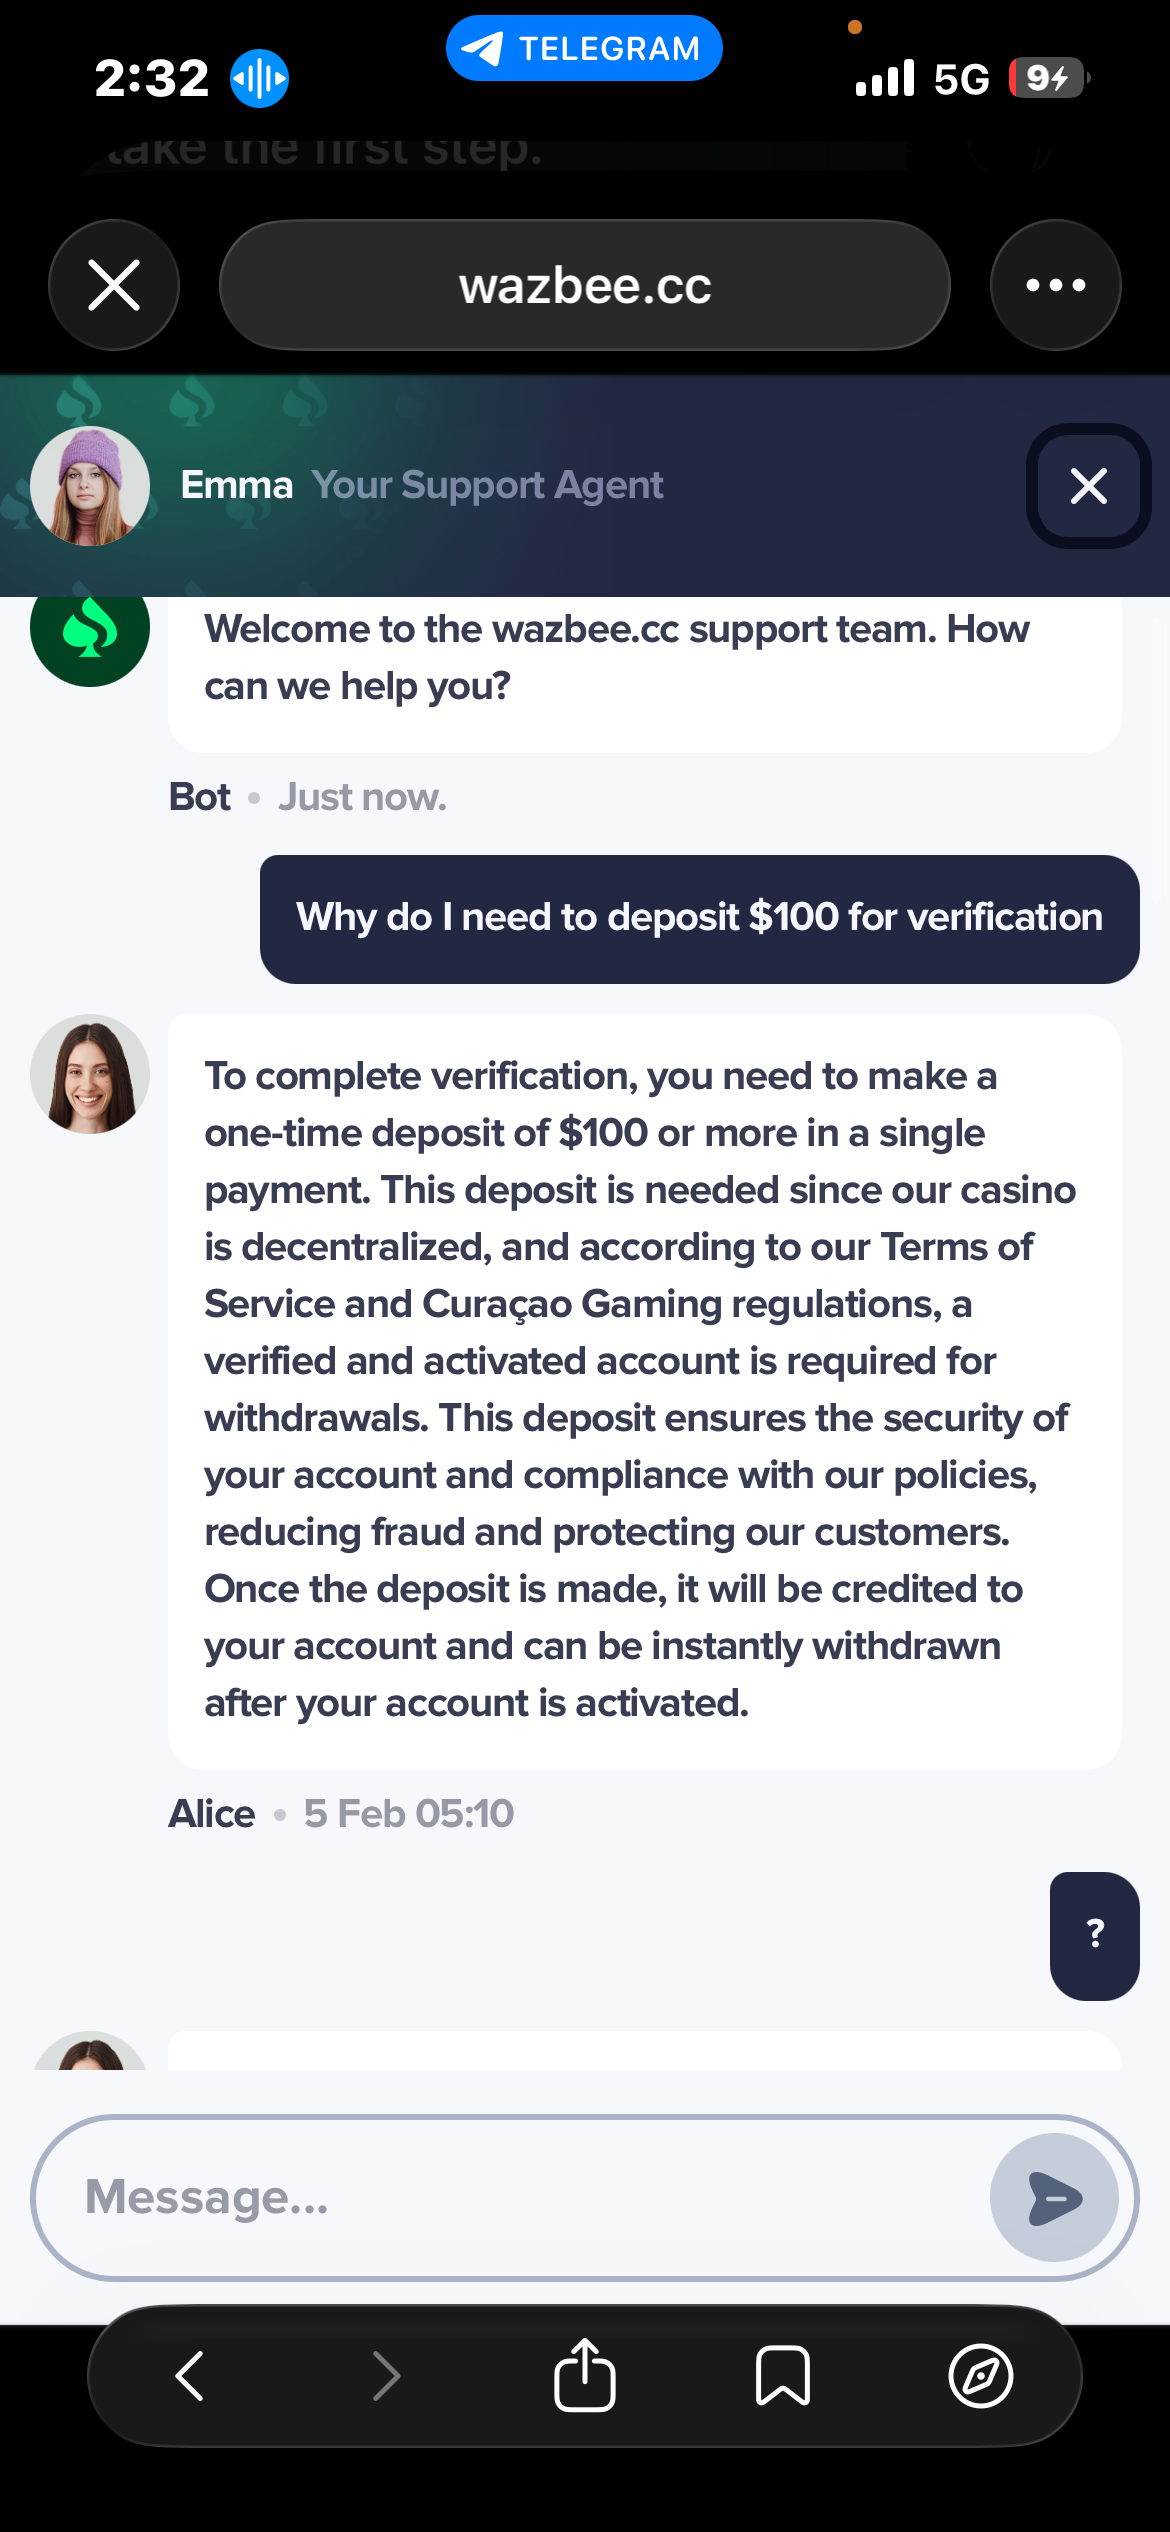Tap Alice's verification deposit reply bubble
The image size is (1170, 2532).
point(644,1390)
